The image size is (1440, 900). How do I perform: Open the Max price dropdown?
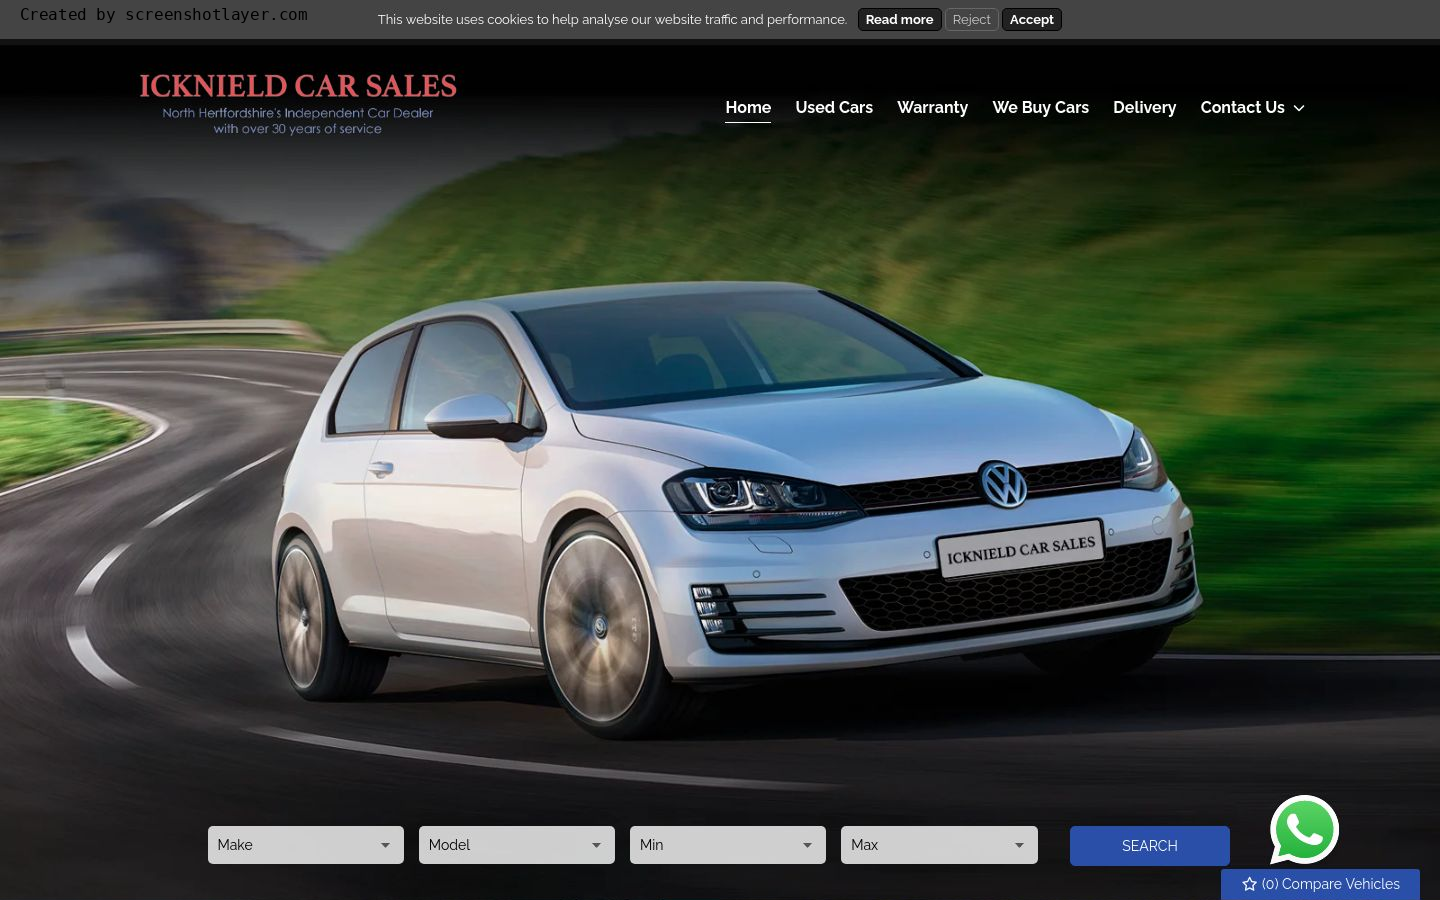[x=939, y=845]
